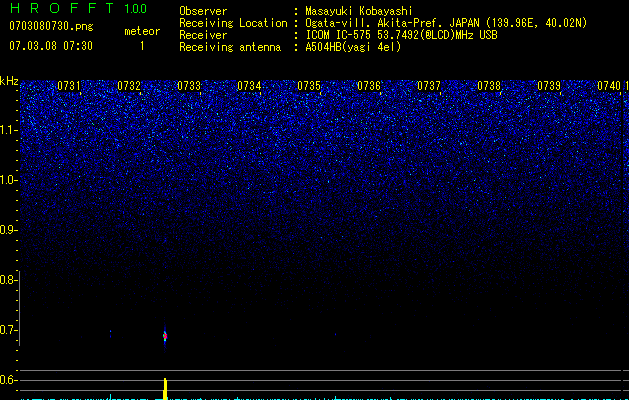Click the date stamp 07.03.08 07:30
The width and height of the screenshot is (629, 400).
point(51,46)
